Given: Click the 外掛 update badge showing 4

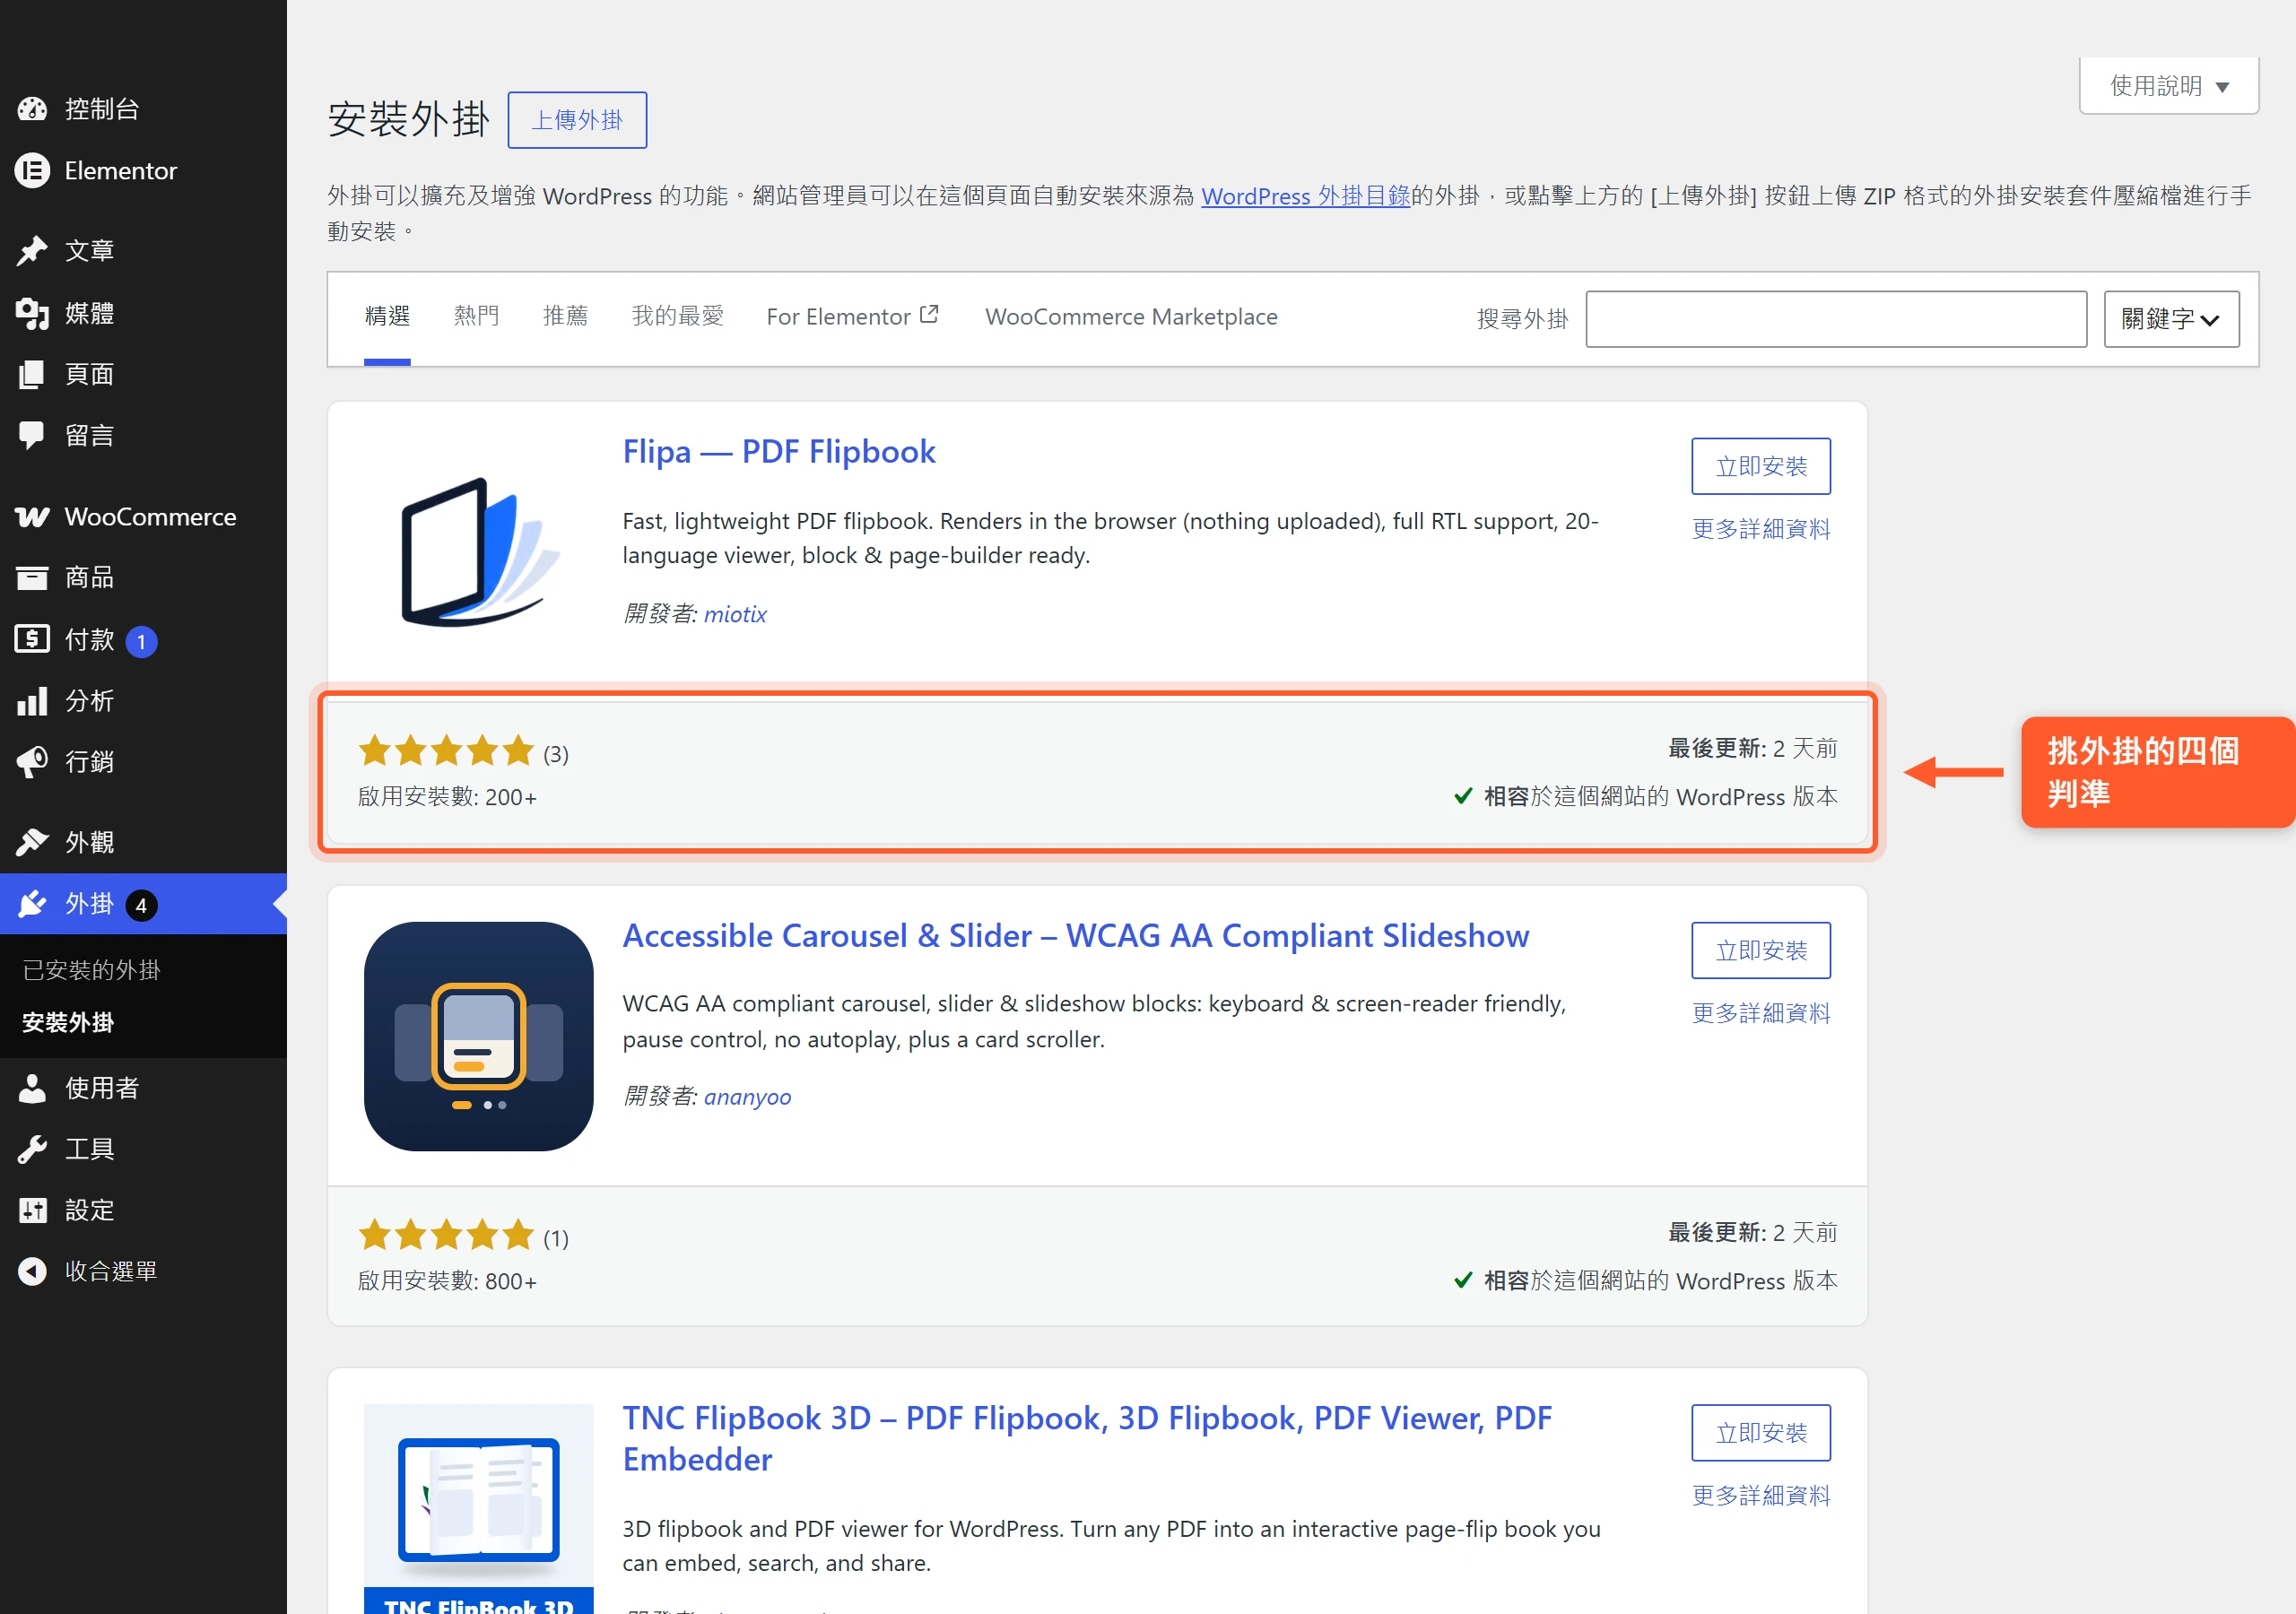Looking at the screenshot, I should pos(141,905).
